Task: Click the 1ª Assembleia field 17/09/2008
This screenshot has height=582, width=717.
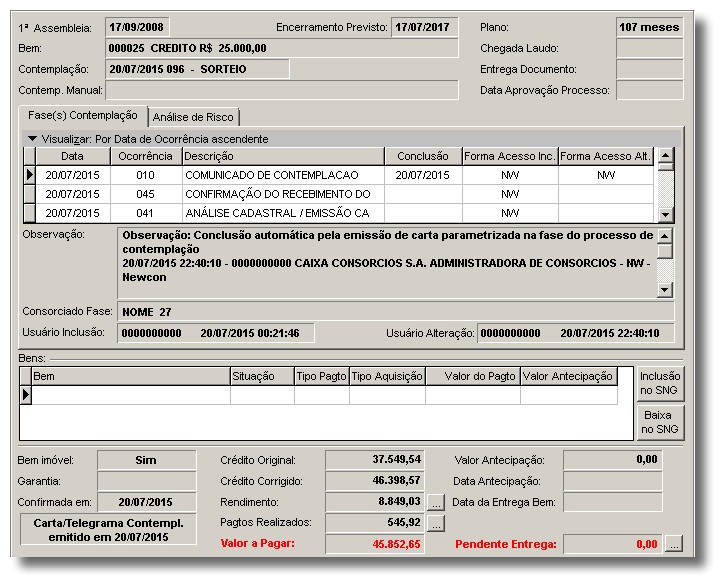Action: 137,27
